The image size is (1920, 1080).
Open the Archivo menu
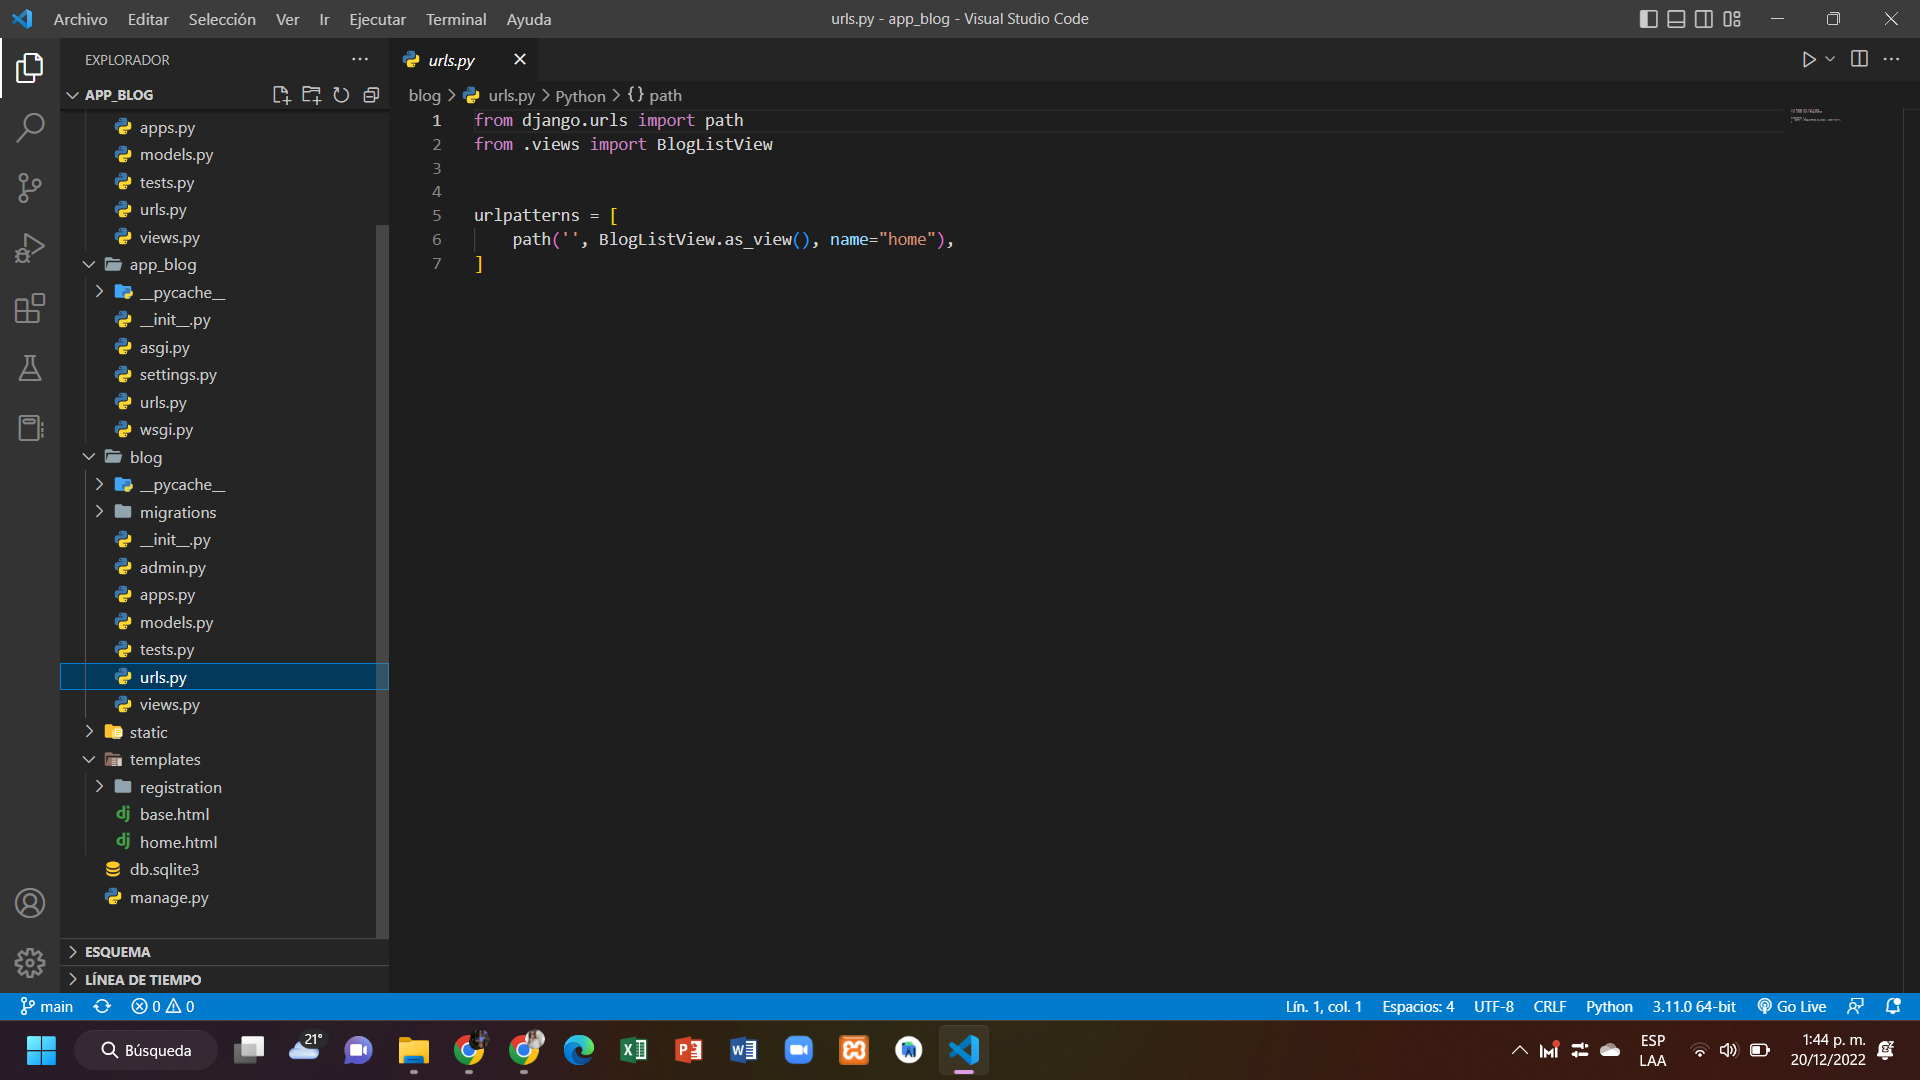click(x=80, y=19)
